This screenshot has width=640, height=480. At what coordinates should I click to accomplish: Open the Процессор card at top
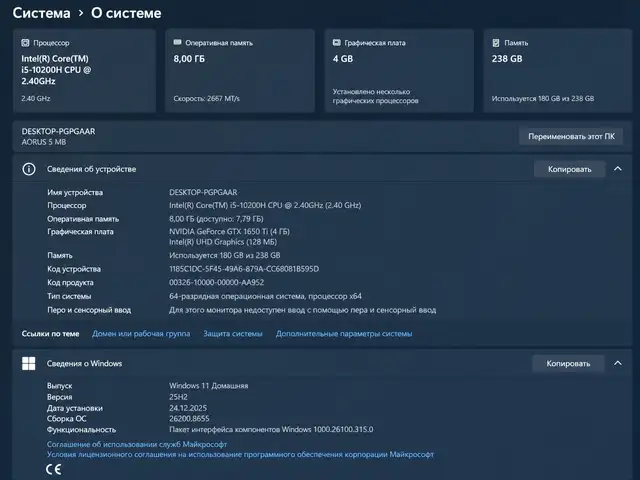[x=84, y=71]
